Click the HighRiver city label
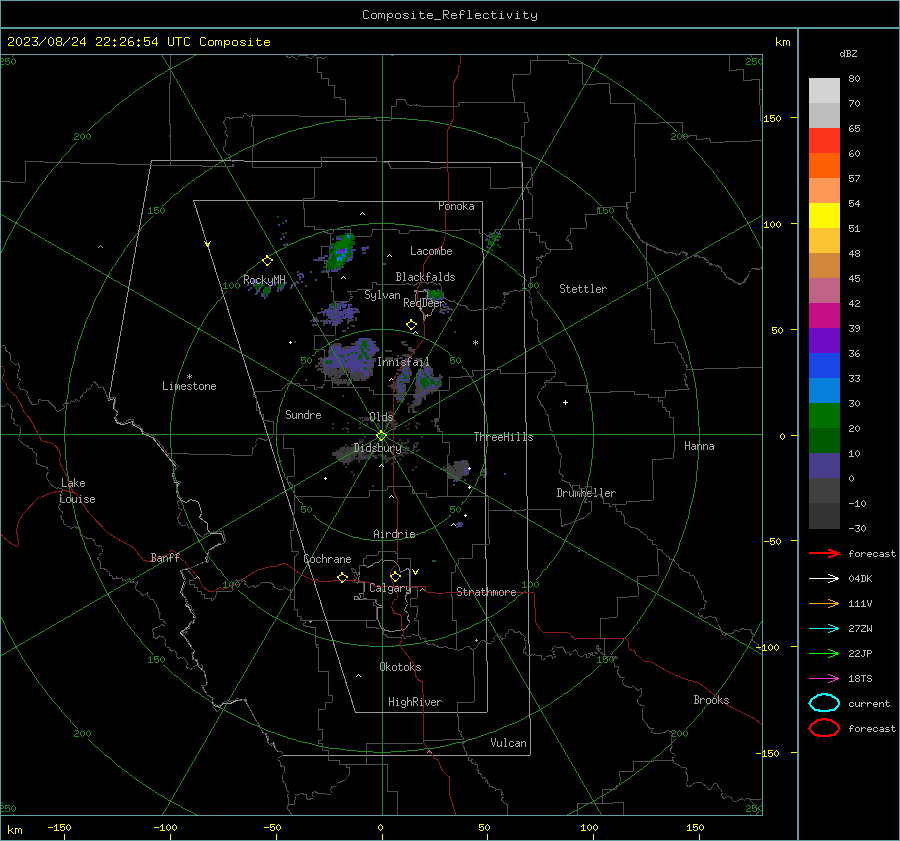 pos(415,702)
